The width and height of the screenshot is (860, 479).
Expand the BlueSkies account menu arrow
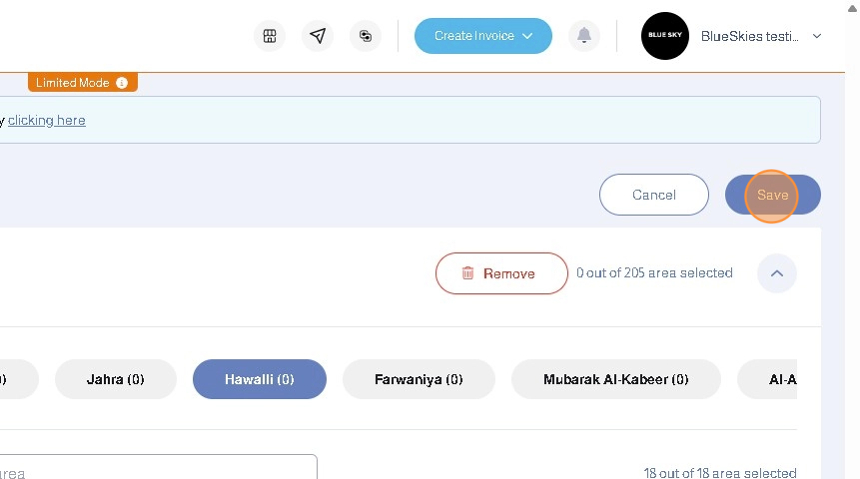click(817, 36)
